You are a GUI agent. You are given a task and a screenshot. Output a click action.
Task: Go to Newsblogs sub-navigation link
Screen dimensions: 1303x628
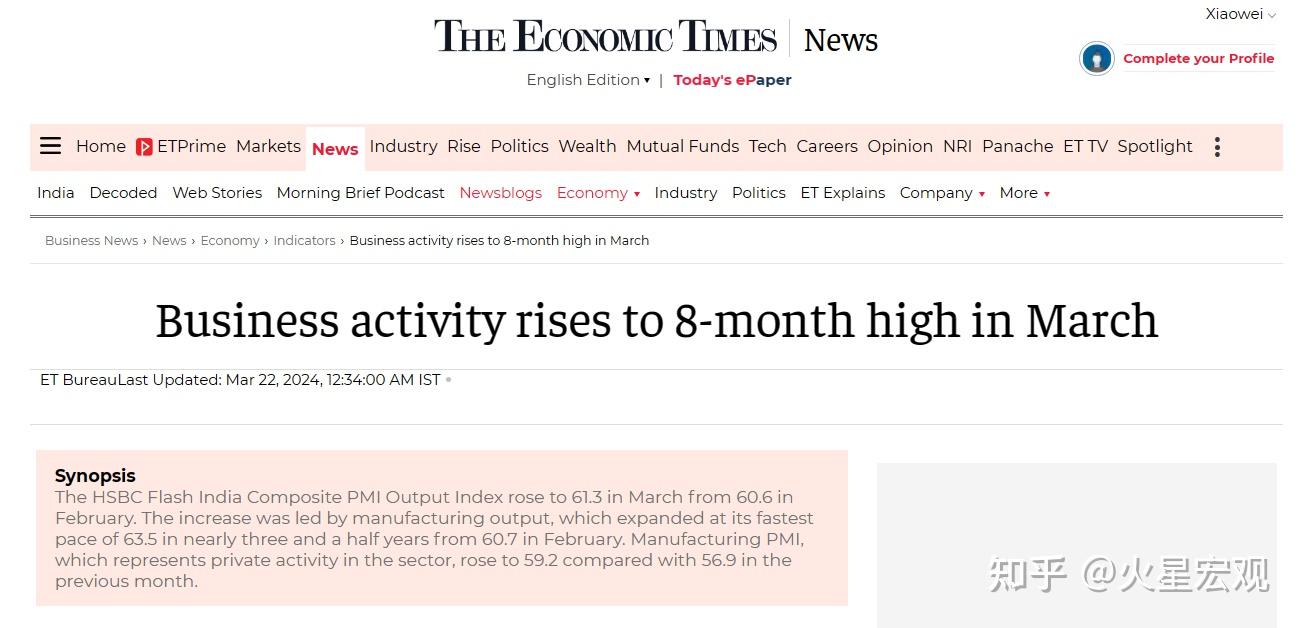(x=500, y=193)
